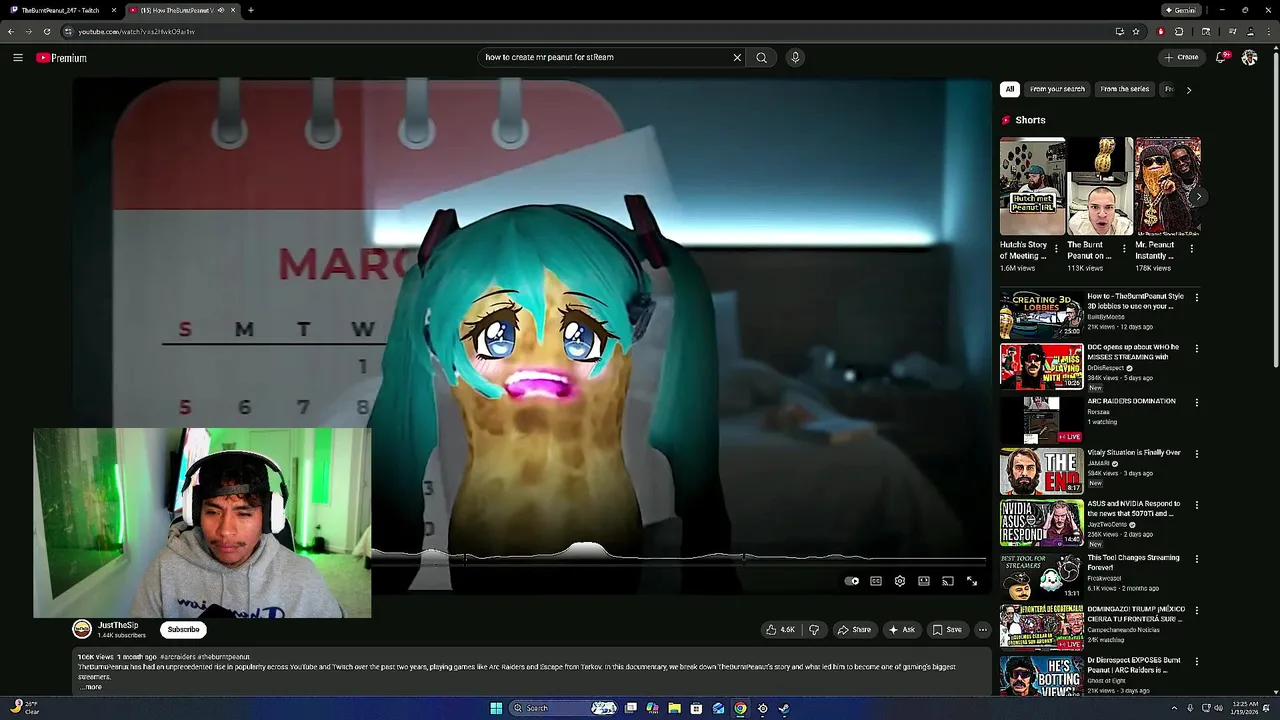Viewport: 1280px width, 720px height.
Task: Share the video
Action: (854, 630)
